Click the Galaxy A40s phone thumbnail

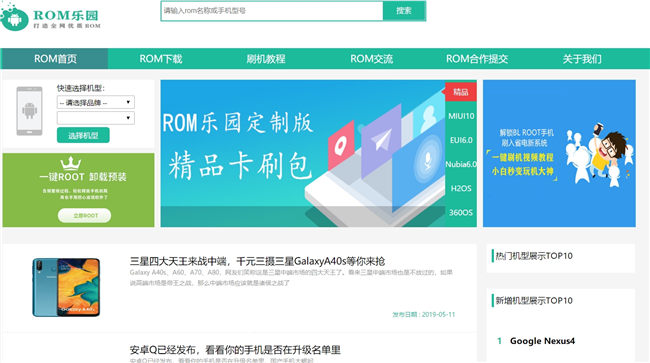[x=66, y=287]
